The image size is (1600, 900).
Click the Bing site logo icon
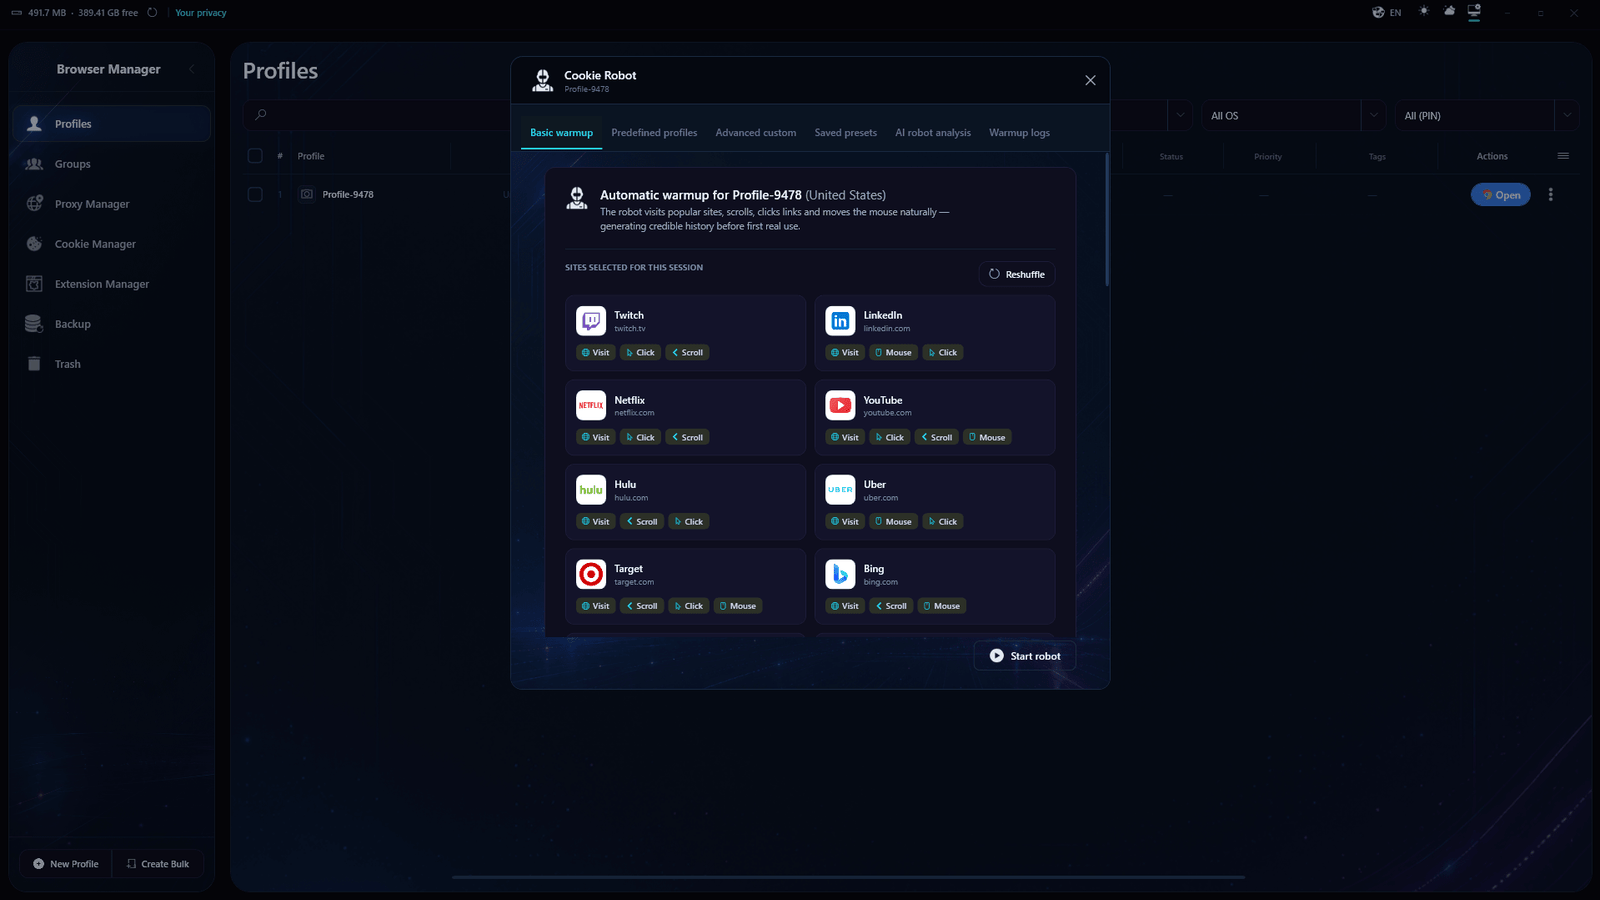click(x=840, y=574)
